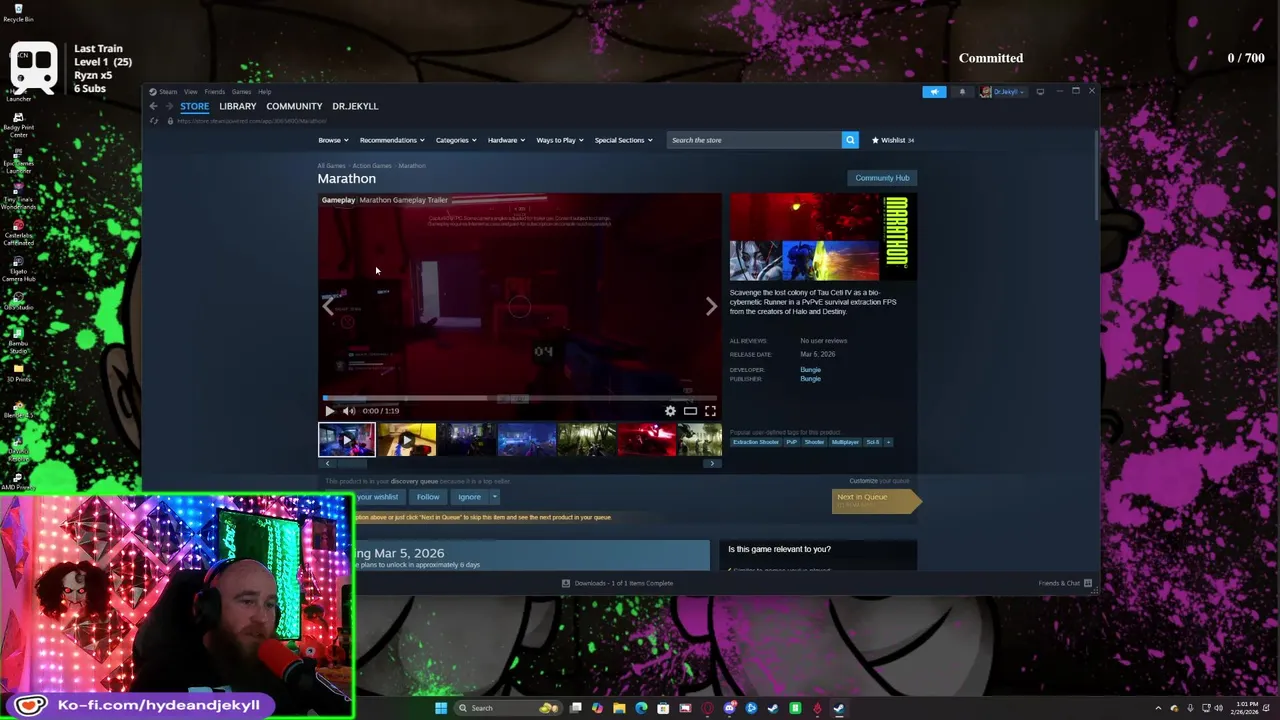Show previous media with left arrow

click(x=328, y=307)
